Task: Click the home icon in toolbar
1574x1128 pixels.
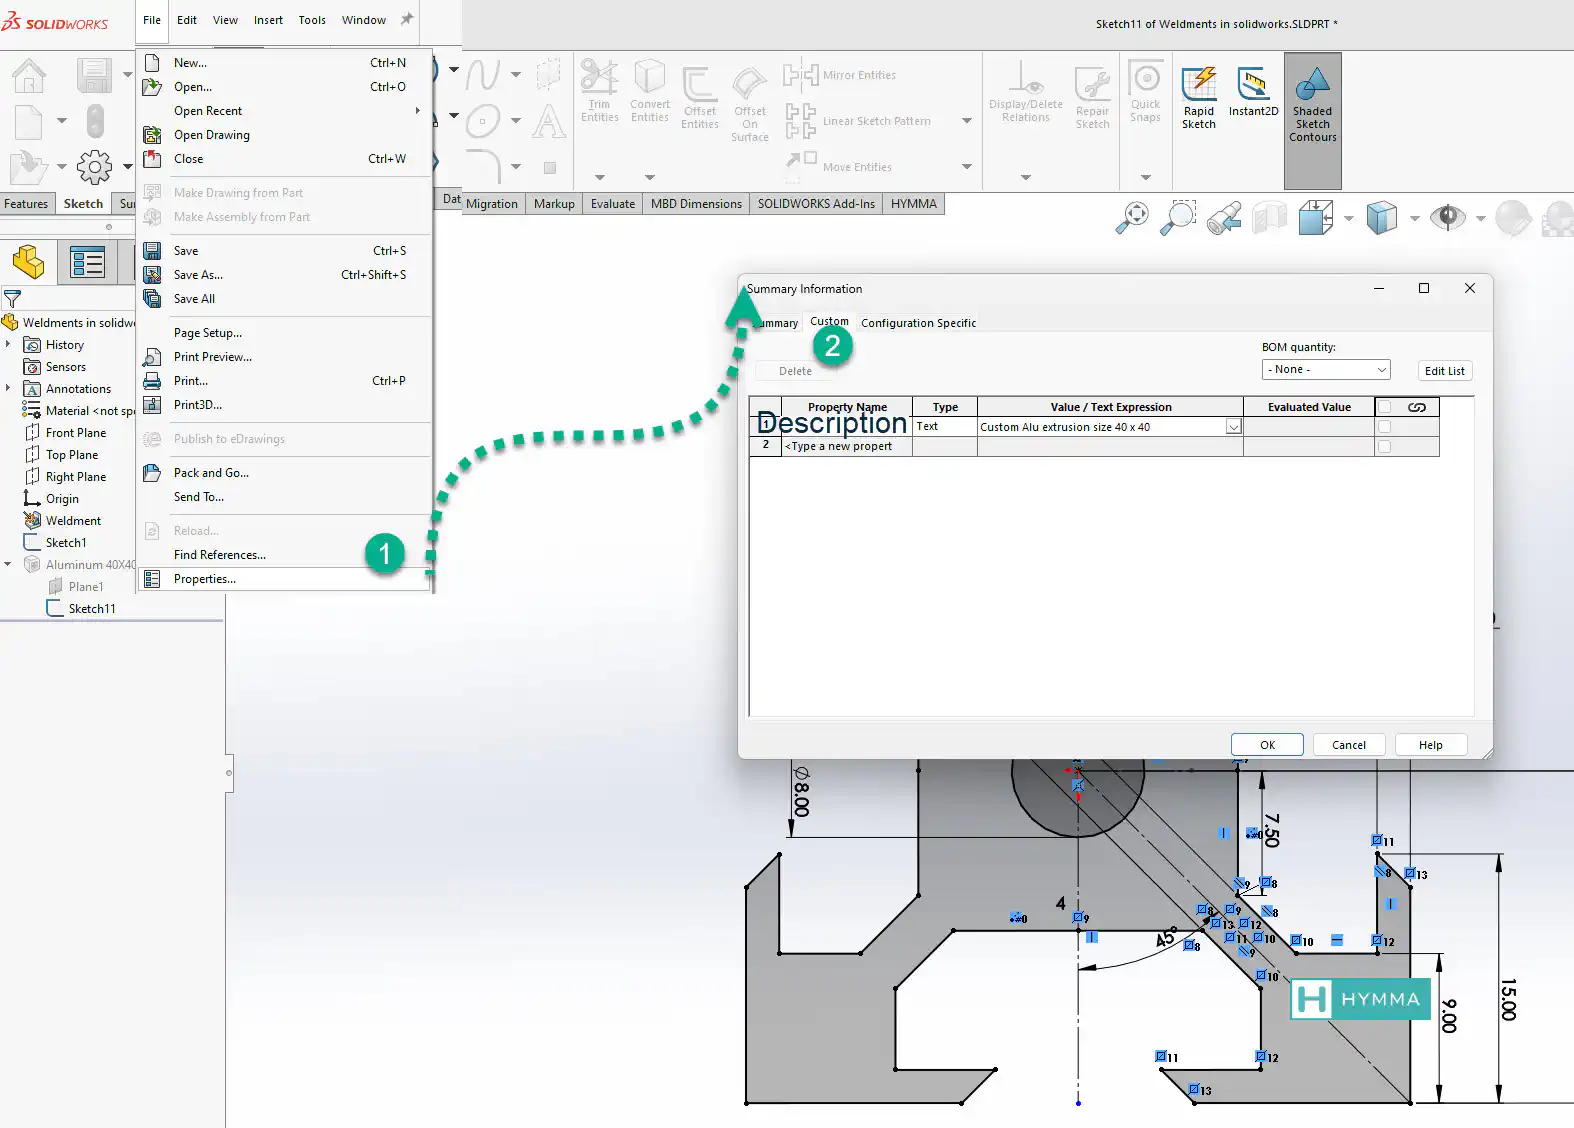Action: (29, 75)
